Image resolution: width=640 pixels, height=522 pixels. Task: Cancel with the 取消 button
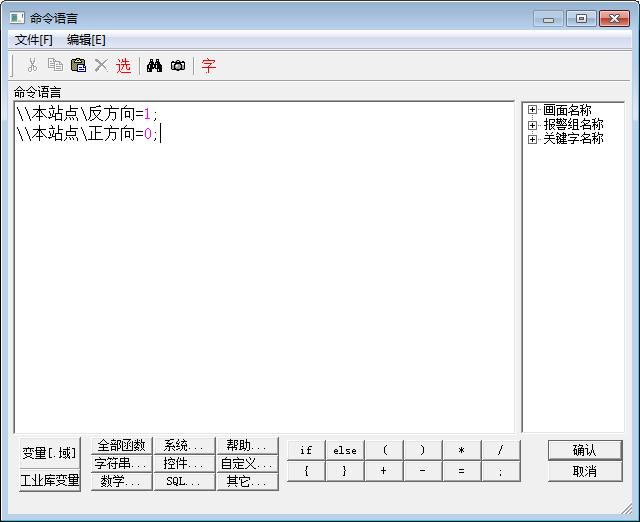585,471
